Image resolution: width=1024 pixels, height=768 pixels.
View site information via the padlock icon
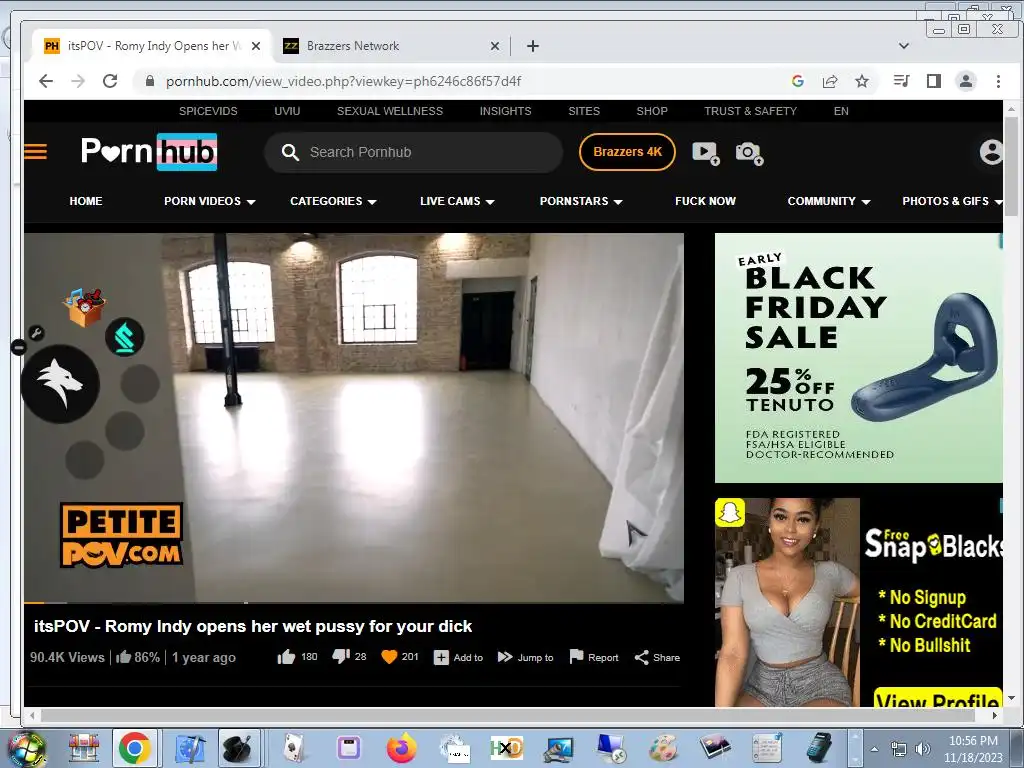[x=150, y=81]
